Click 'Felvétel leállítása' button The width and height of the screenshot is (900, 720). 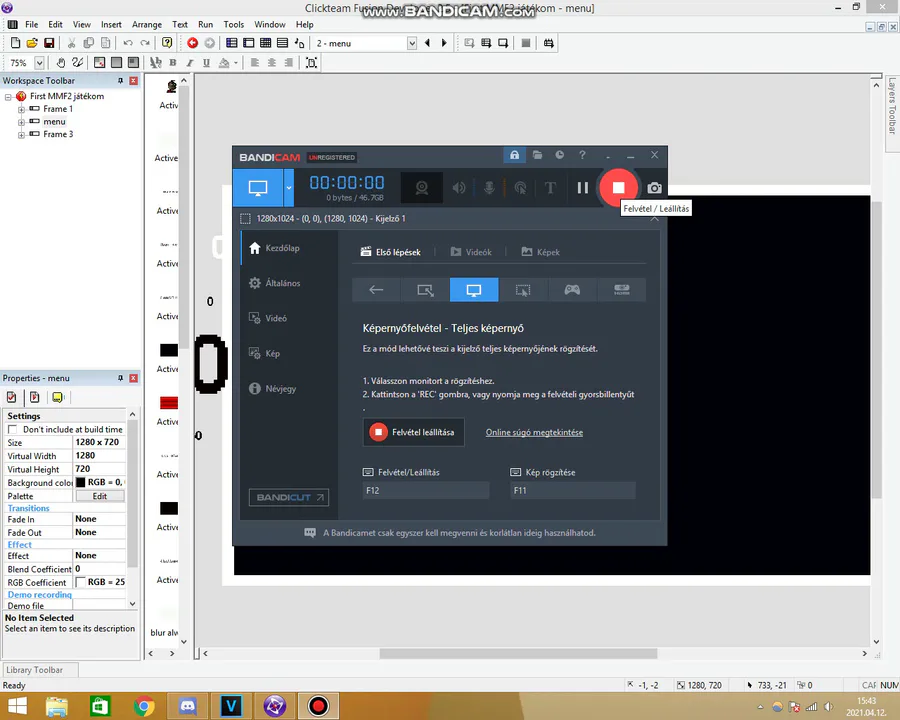pyautogui.click(x=414, y=432)
